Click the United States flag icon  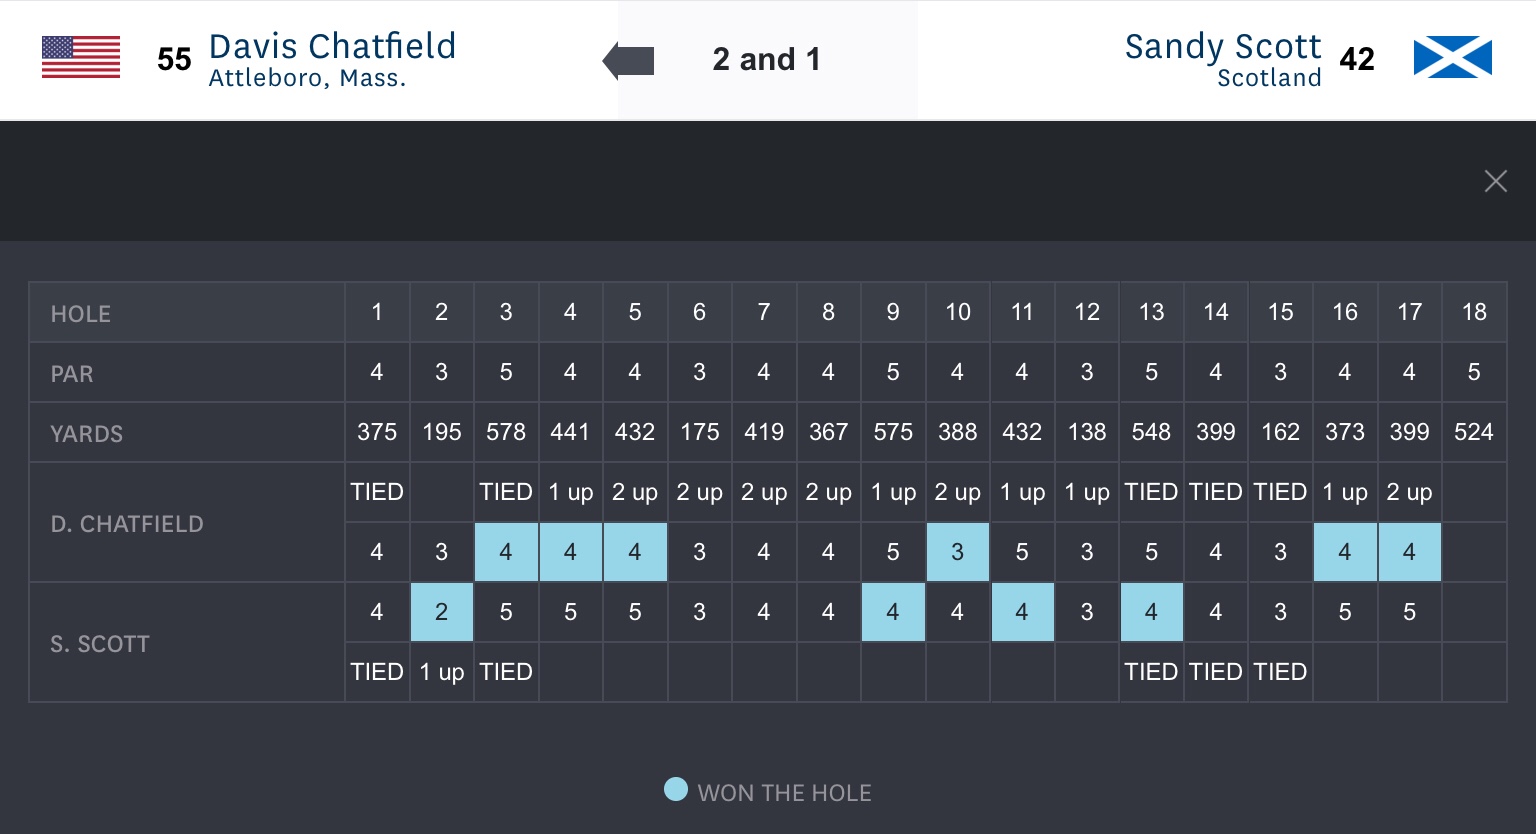(x=81, y=57)
